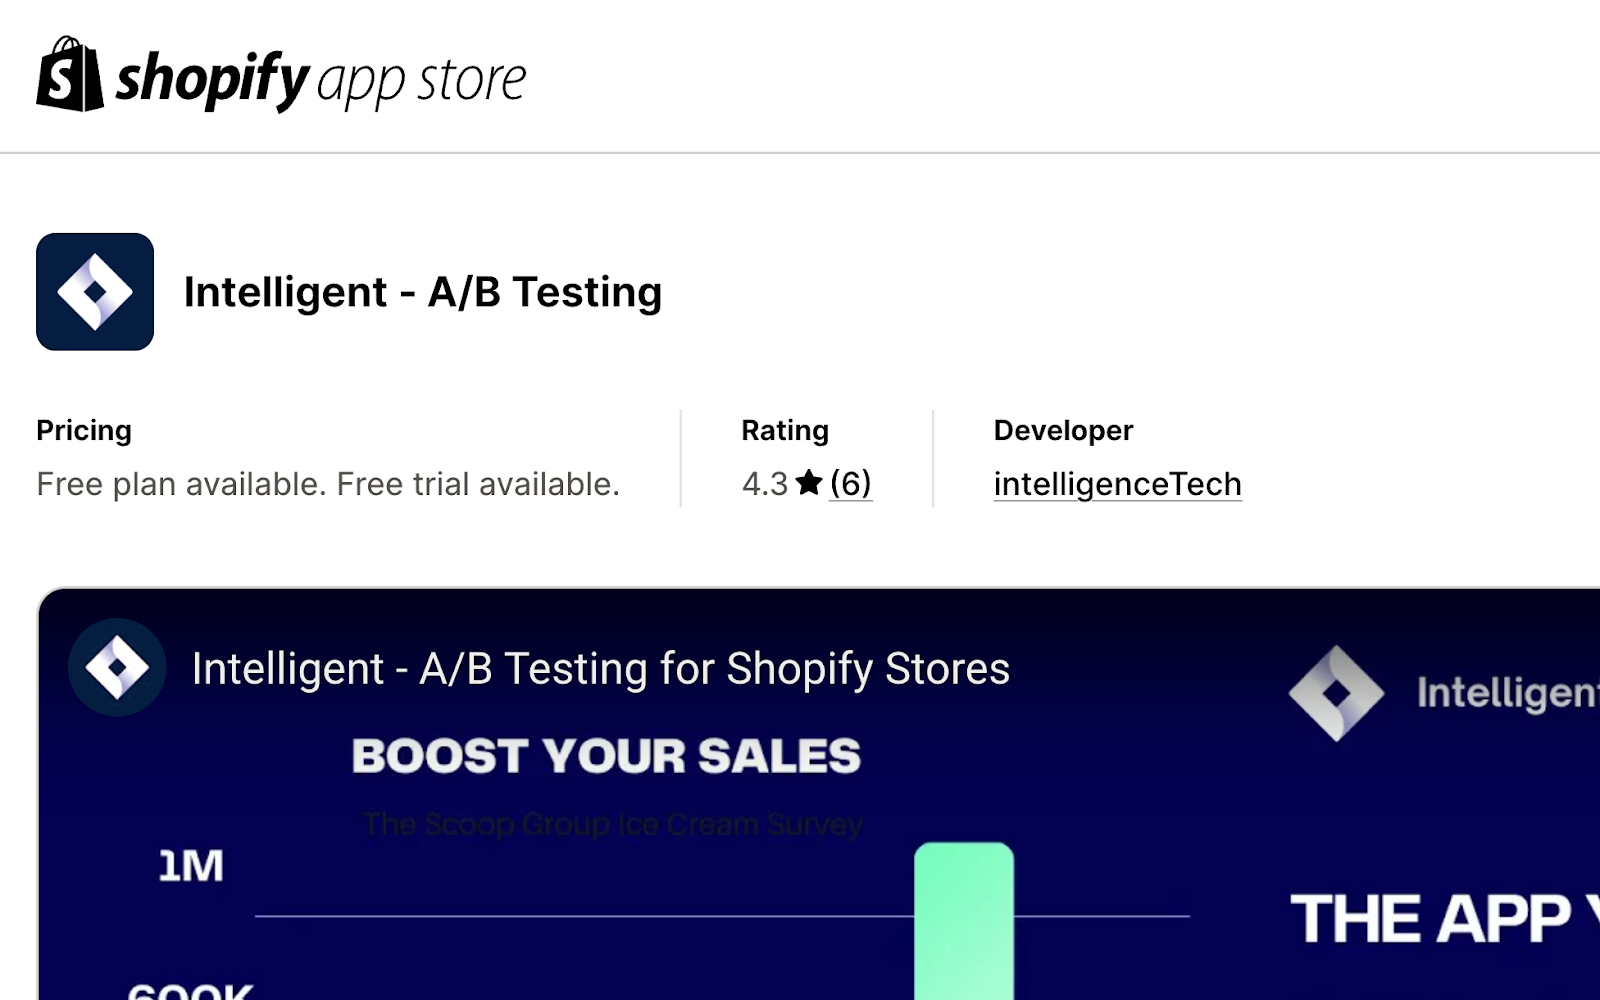The image size is (1600, 1000).
Task: Click the Developer label
Action: click(1063, 430)
